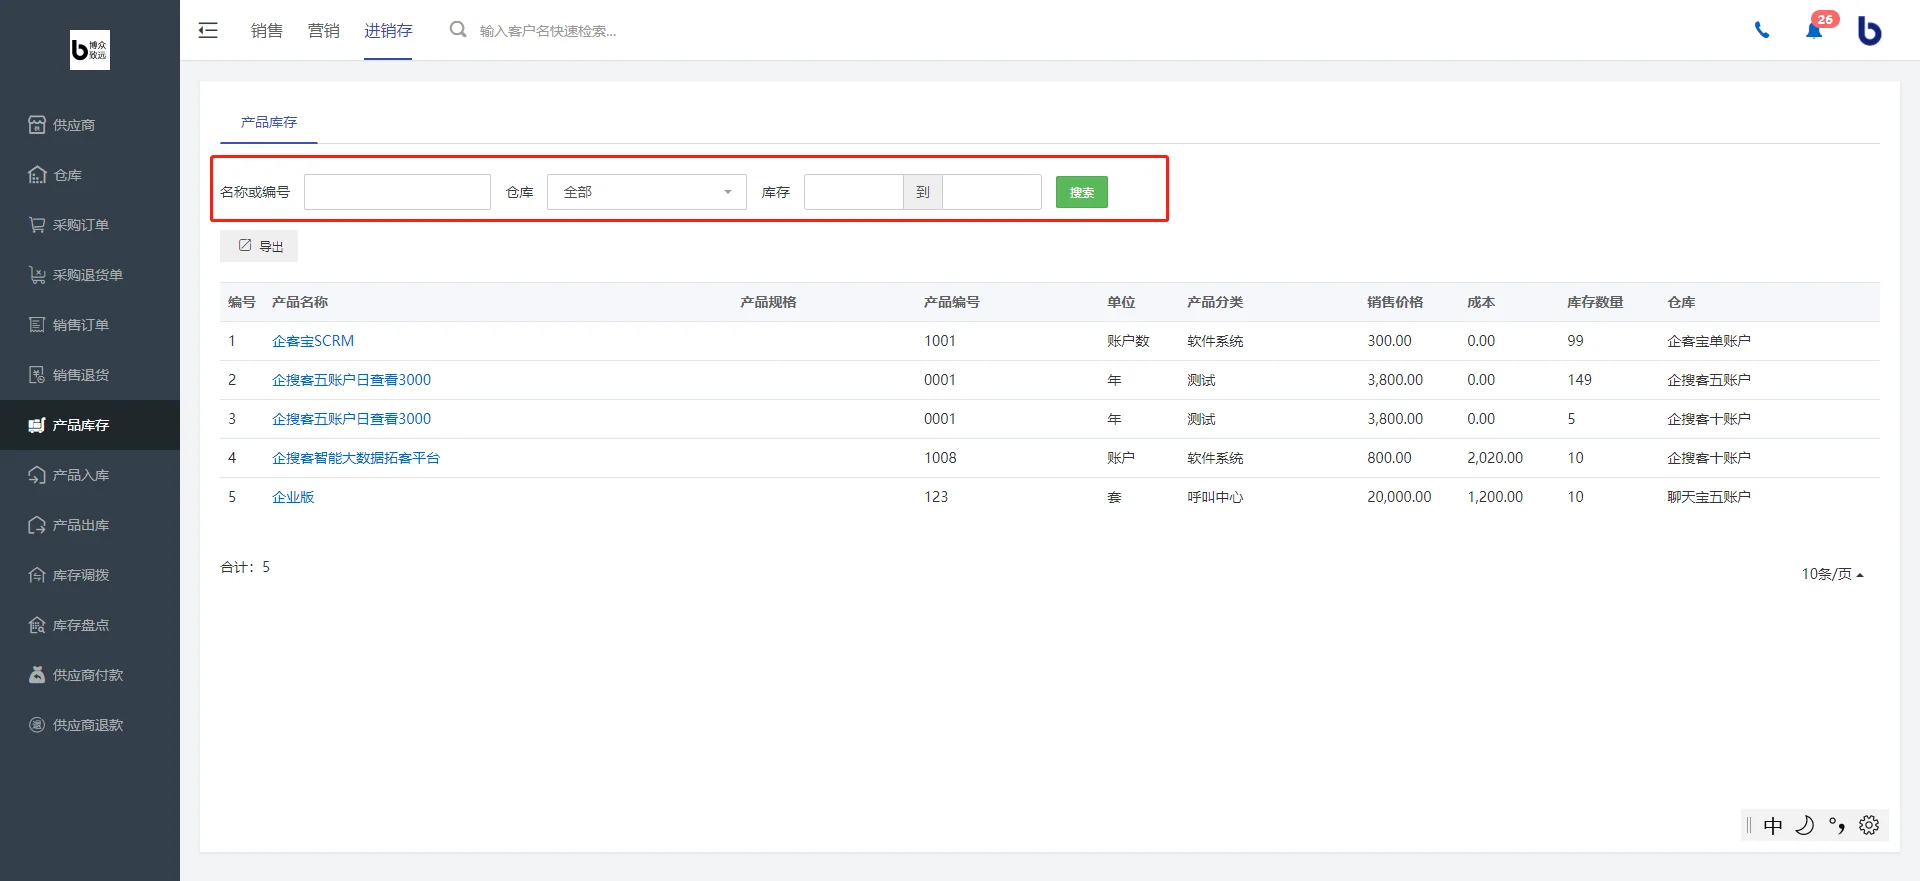Viewport: 1920px width, 881px height.
Task: Click the 产品分类 column header
Action: pyautogui.click(x=1215, y=302)
